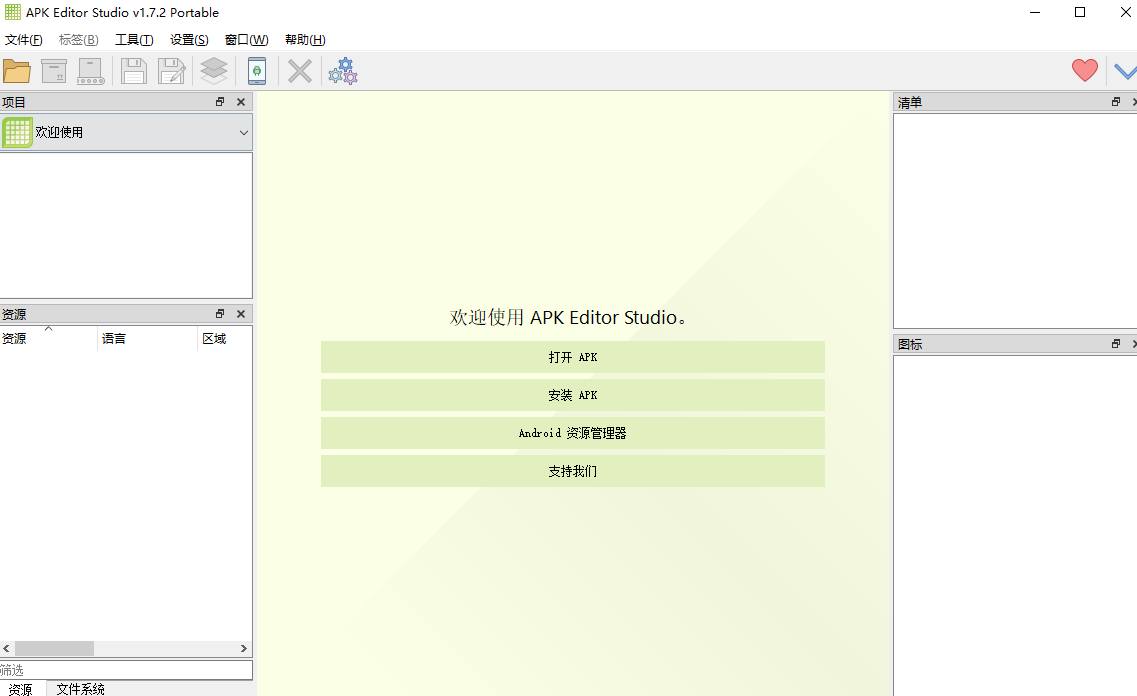Image resolution: width=1137 pixels, height=696 pixels.
Task: Click the Android device install icon
Action: 257,71
